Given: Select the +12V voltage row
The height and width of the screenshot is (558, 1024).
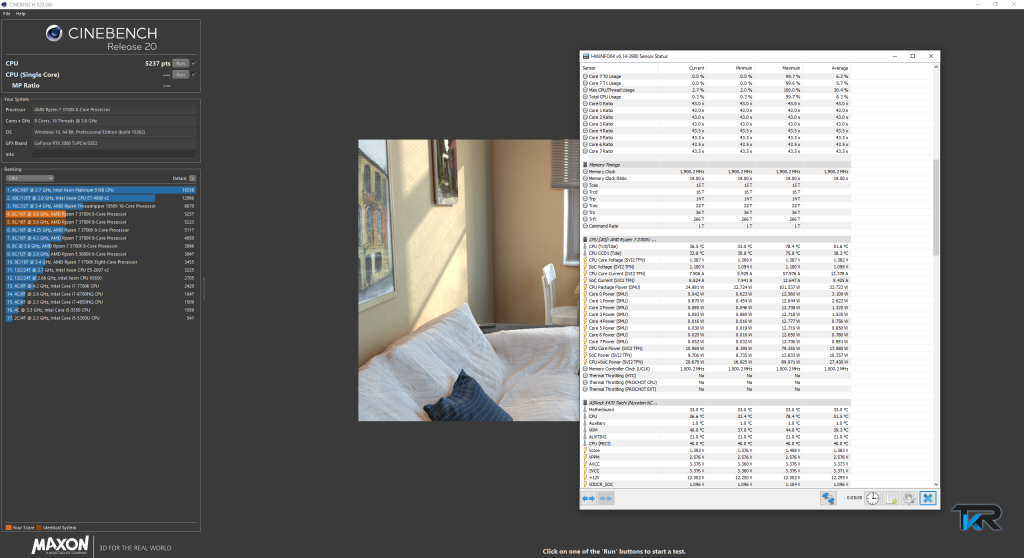Looking at the screenshot, I should point(715,478).
